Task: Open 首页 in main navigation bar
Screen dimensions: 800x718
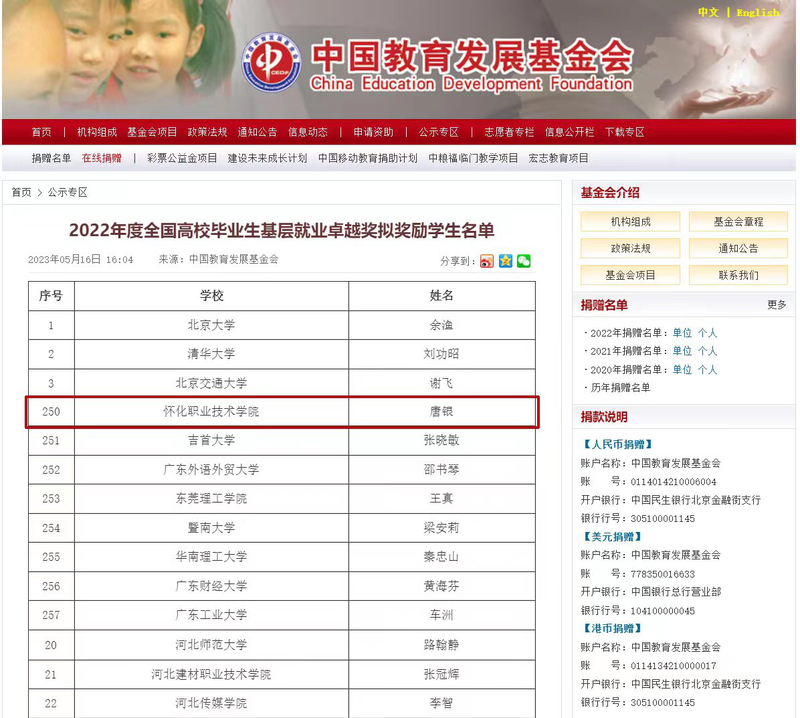Action: [41, 132]
